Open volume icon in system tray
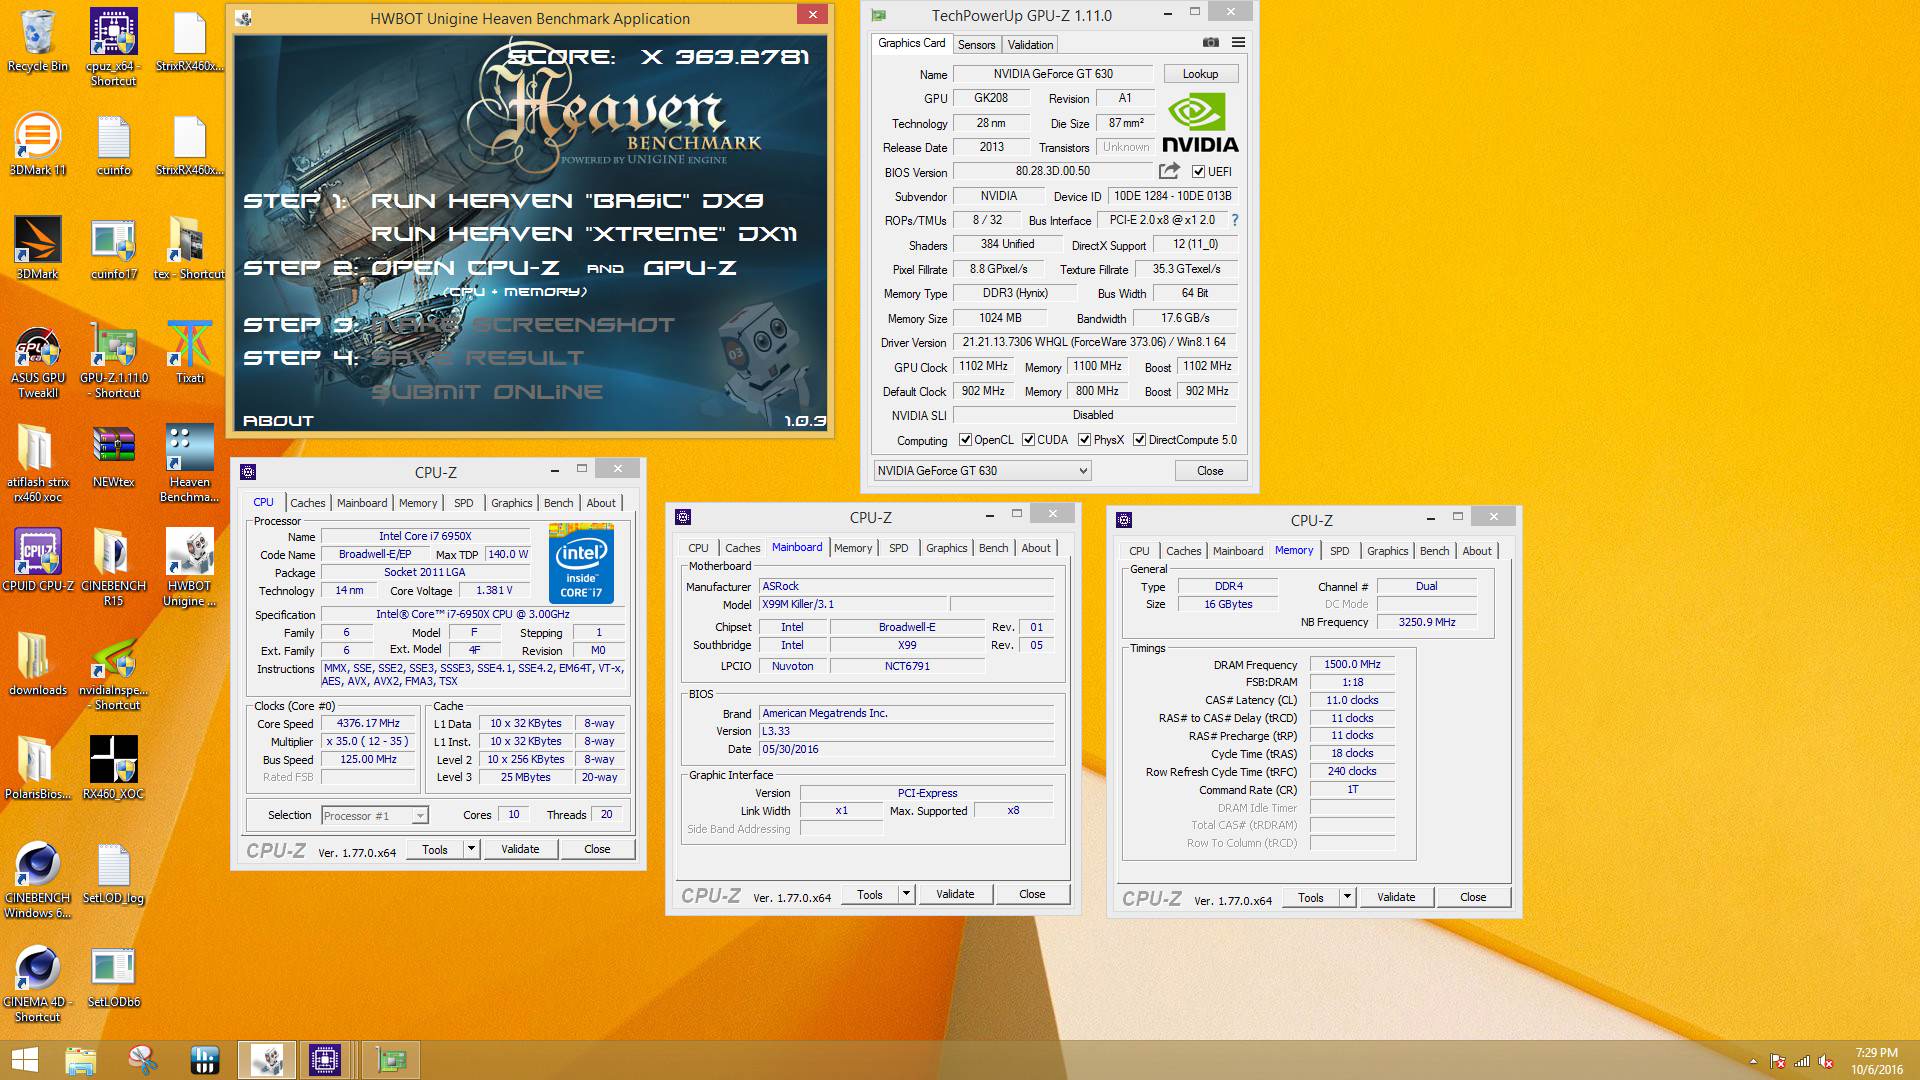This screenshot has width=1920, height=1080. click(1826, 1061)
